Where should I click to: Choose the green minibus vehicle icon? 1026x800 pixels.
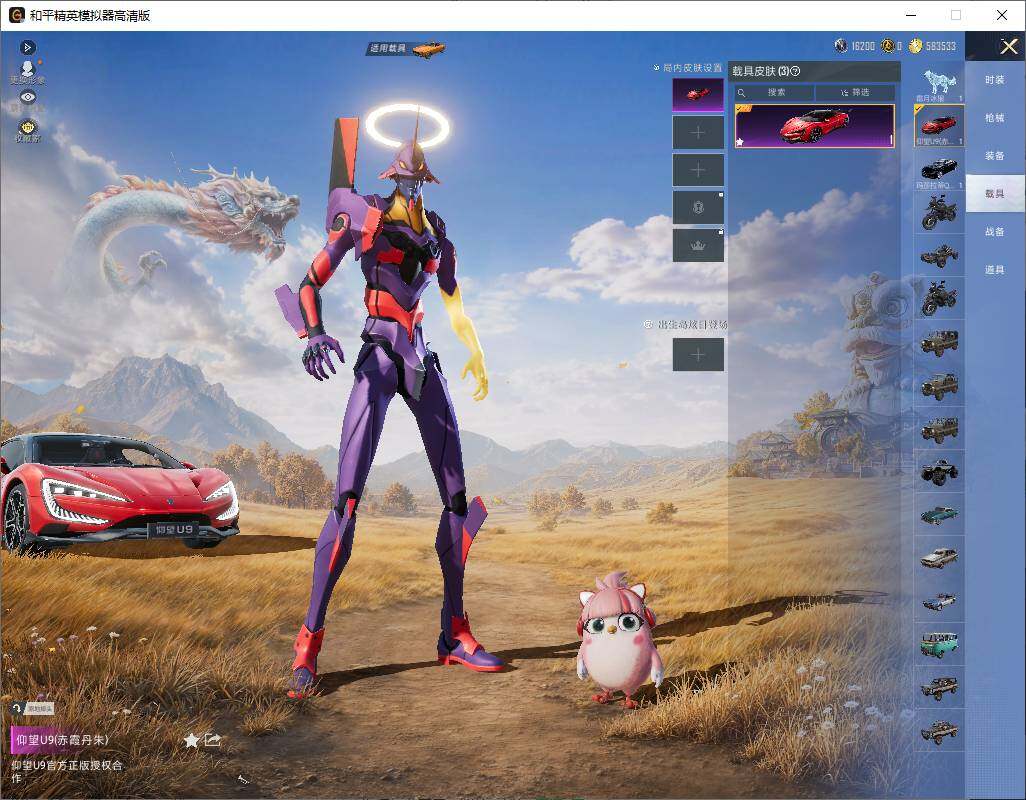[x=939, y=644]
